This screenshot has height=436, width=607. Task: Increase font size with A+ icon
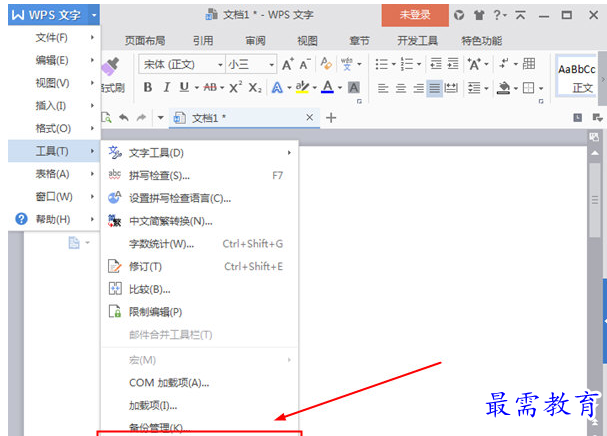[x=288, y=64]
